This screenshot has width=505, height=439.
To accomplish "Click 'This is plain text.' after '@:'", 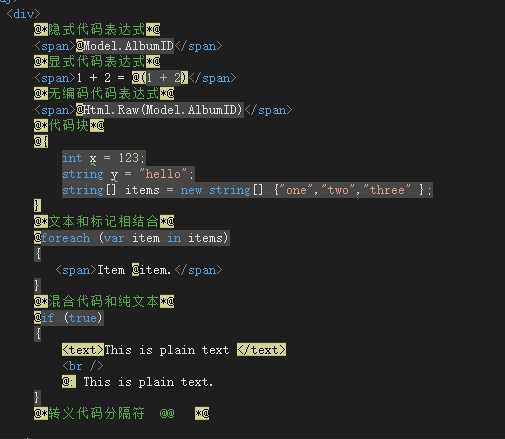I will pyautogui.click(x=148, y=382).
